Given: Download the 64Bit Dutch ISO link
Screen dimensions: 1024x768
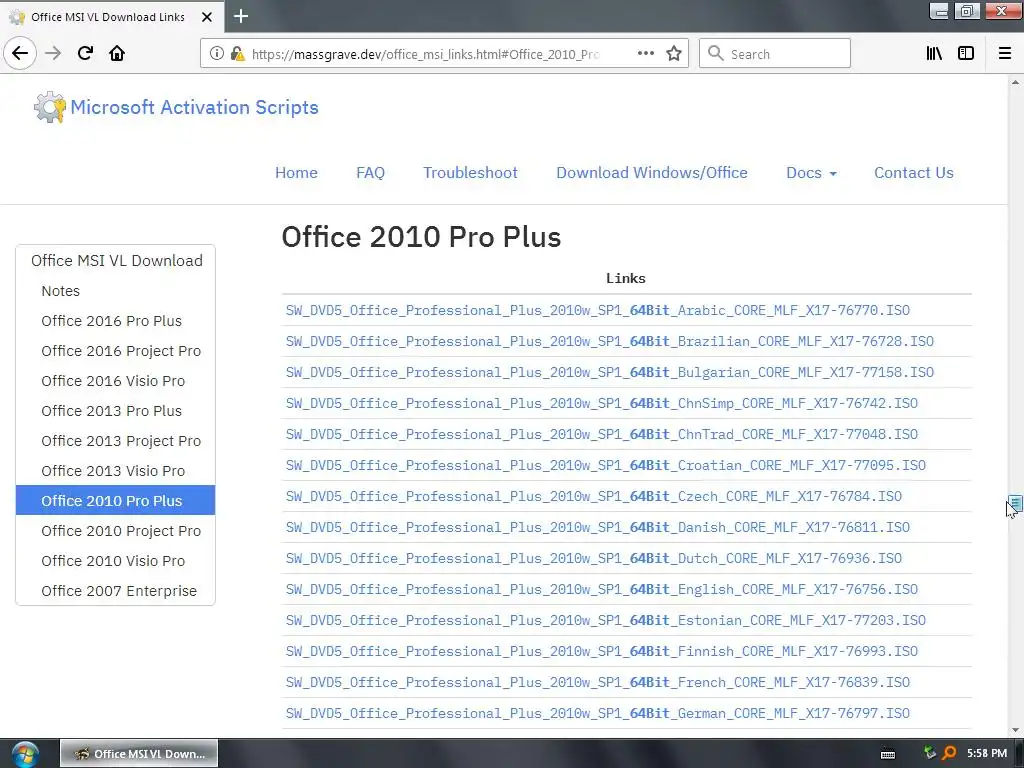Looking at the screenshot, I should [594, 558].
